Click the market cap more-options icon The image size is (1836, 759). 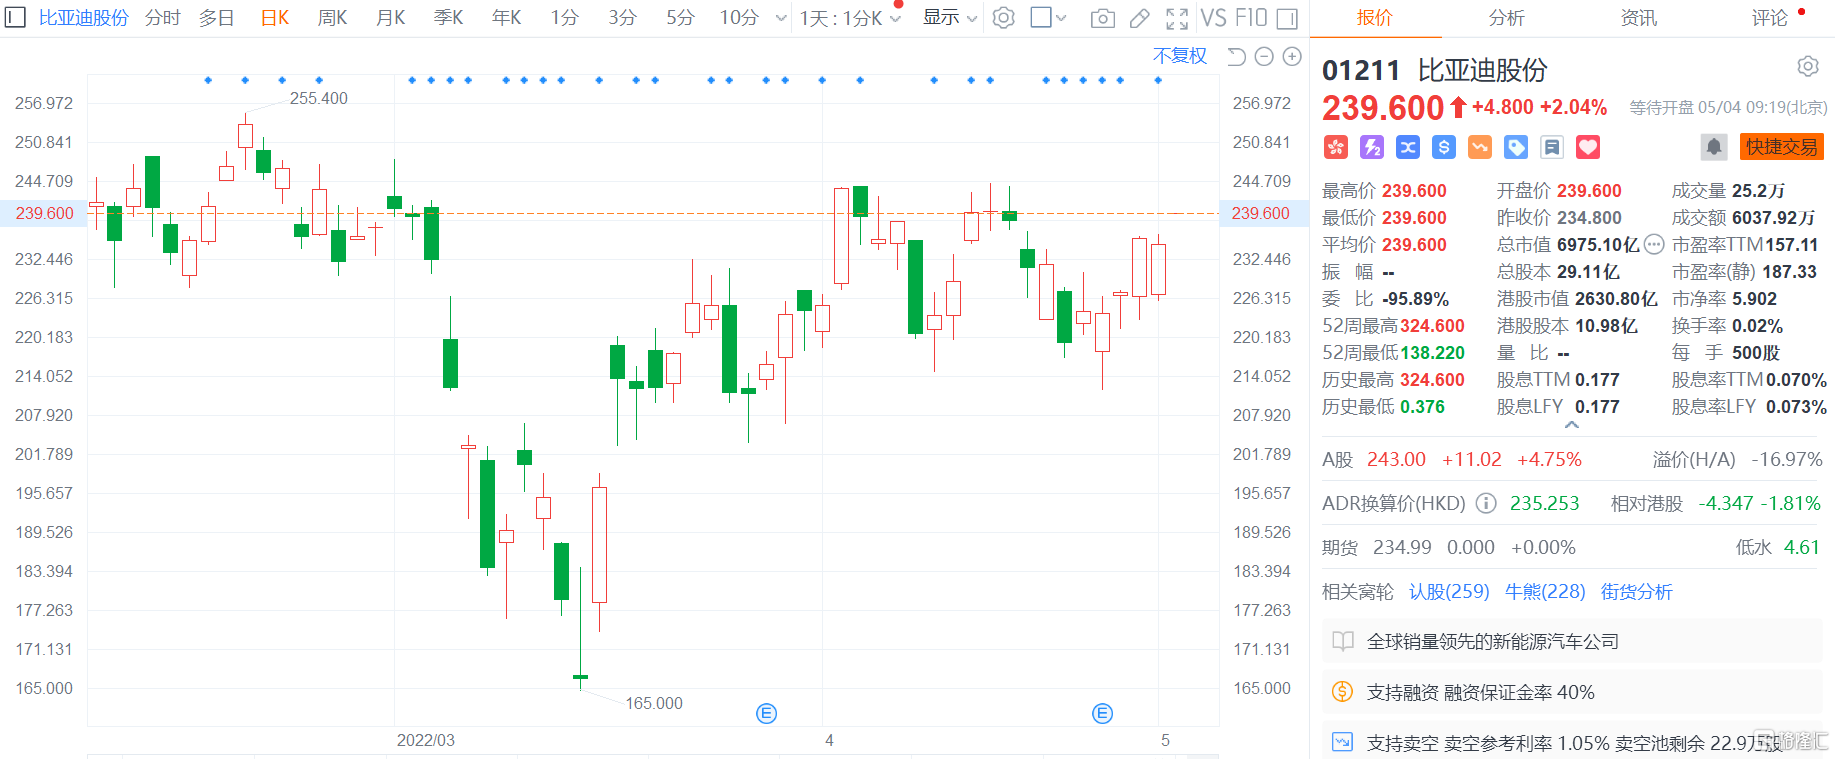[1654, 244]
